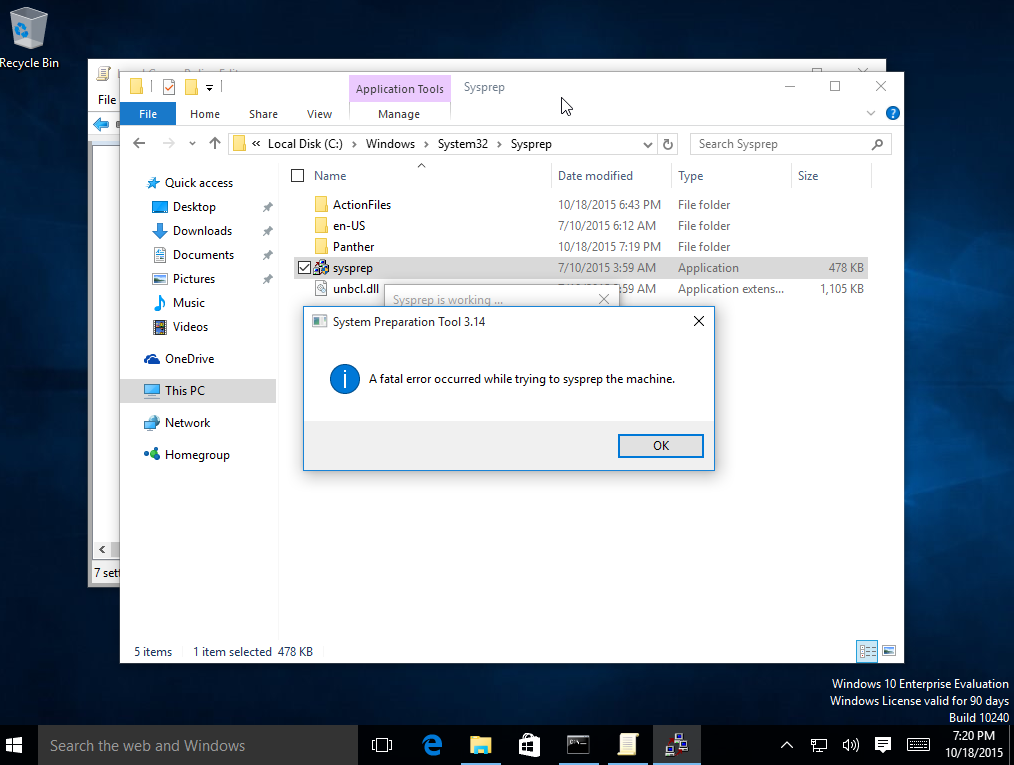
Task: Open Music in the navigation pane
Action: [188, 303]
